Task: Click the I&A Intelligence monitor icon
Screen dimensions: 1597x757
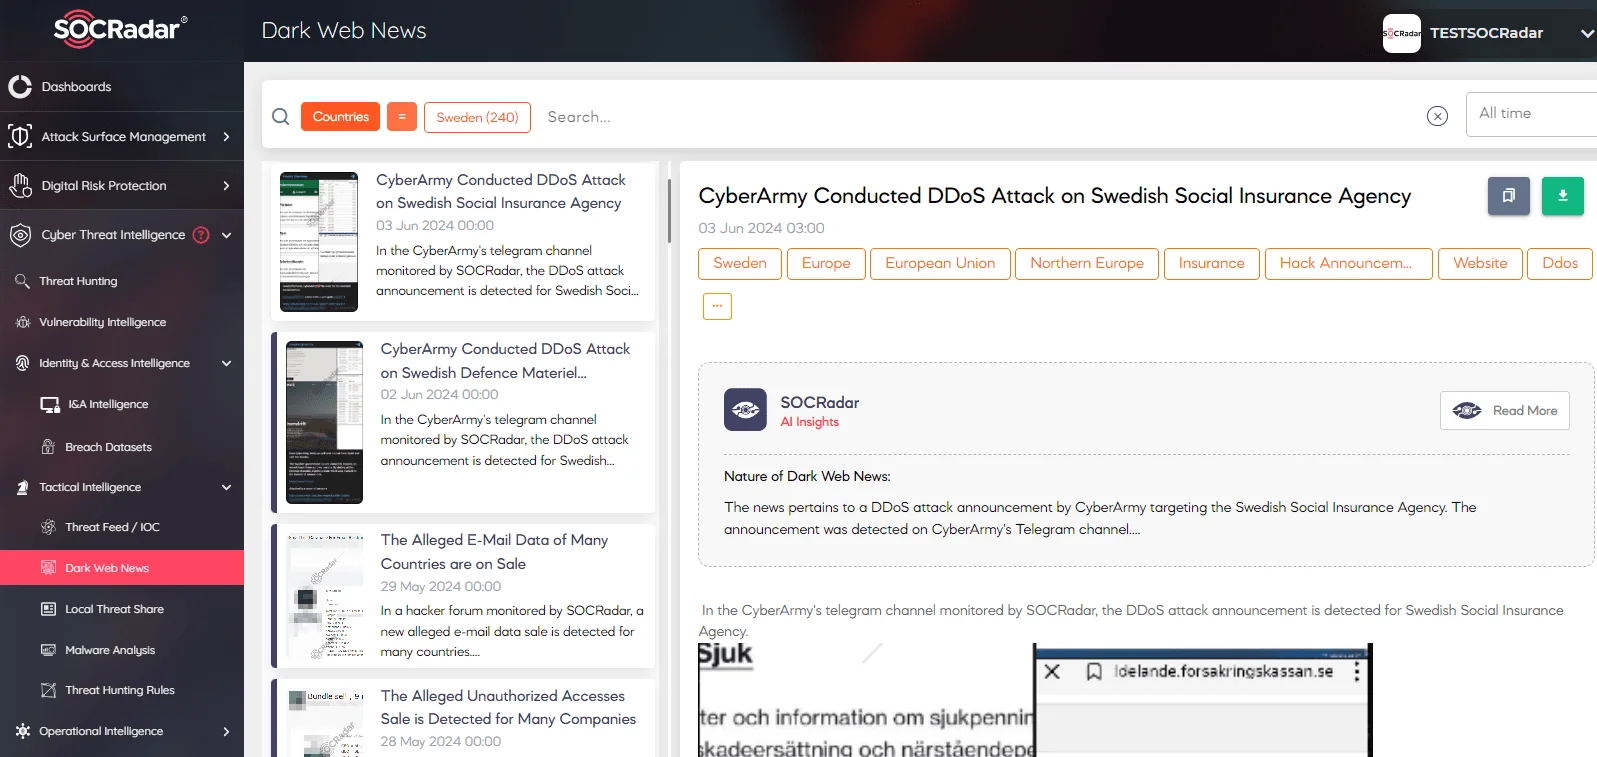Action: point(50,404)
